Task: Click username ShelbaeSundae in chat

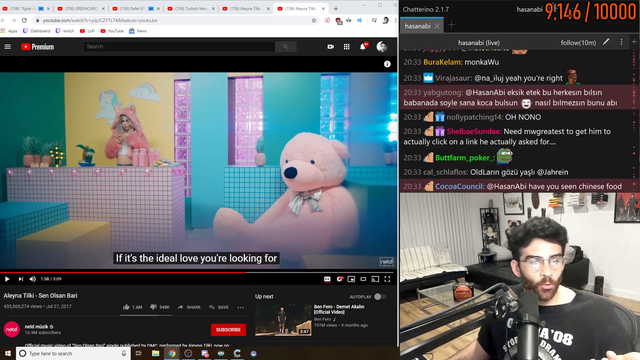Action: pos(473,131)
